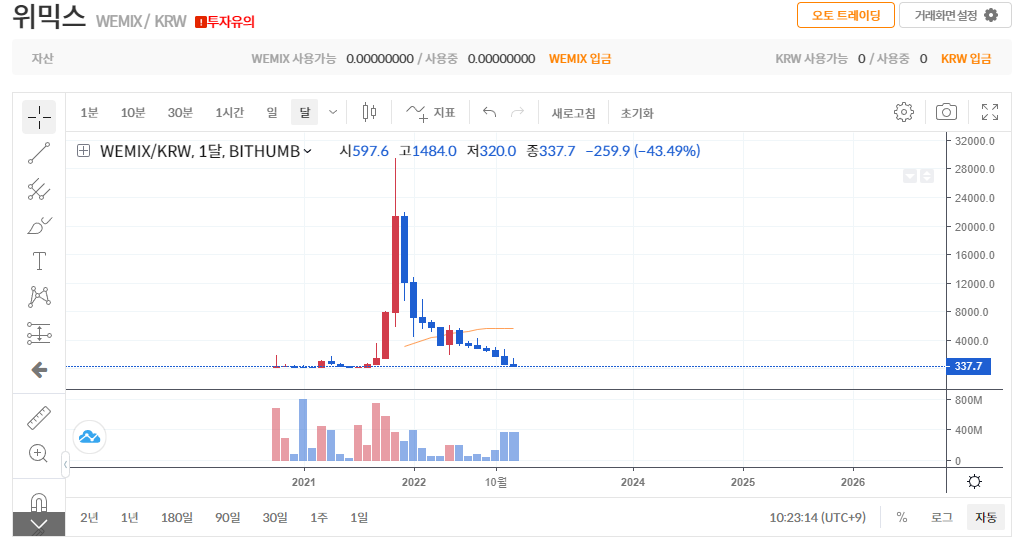Viewport: 1020px width, 547px height.
Task: Click the 초기화 reset button
Action: pos(637,113)
